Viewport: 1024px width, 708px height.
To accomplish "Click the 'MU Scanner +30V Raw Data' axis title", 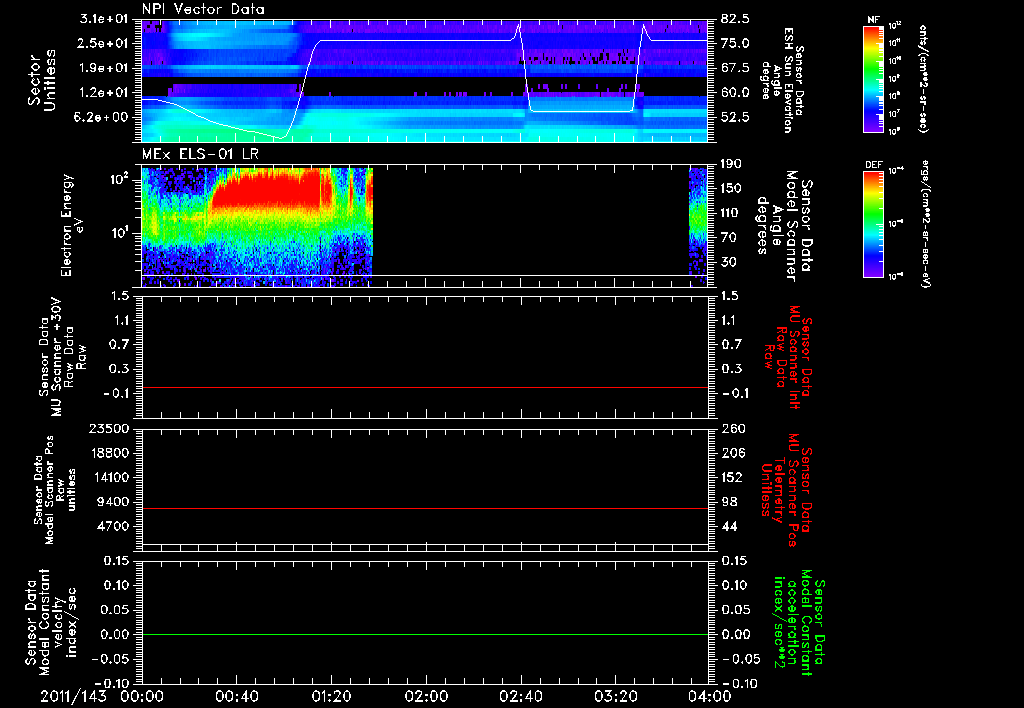I will coord(63,357).
